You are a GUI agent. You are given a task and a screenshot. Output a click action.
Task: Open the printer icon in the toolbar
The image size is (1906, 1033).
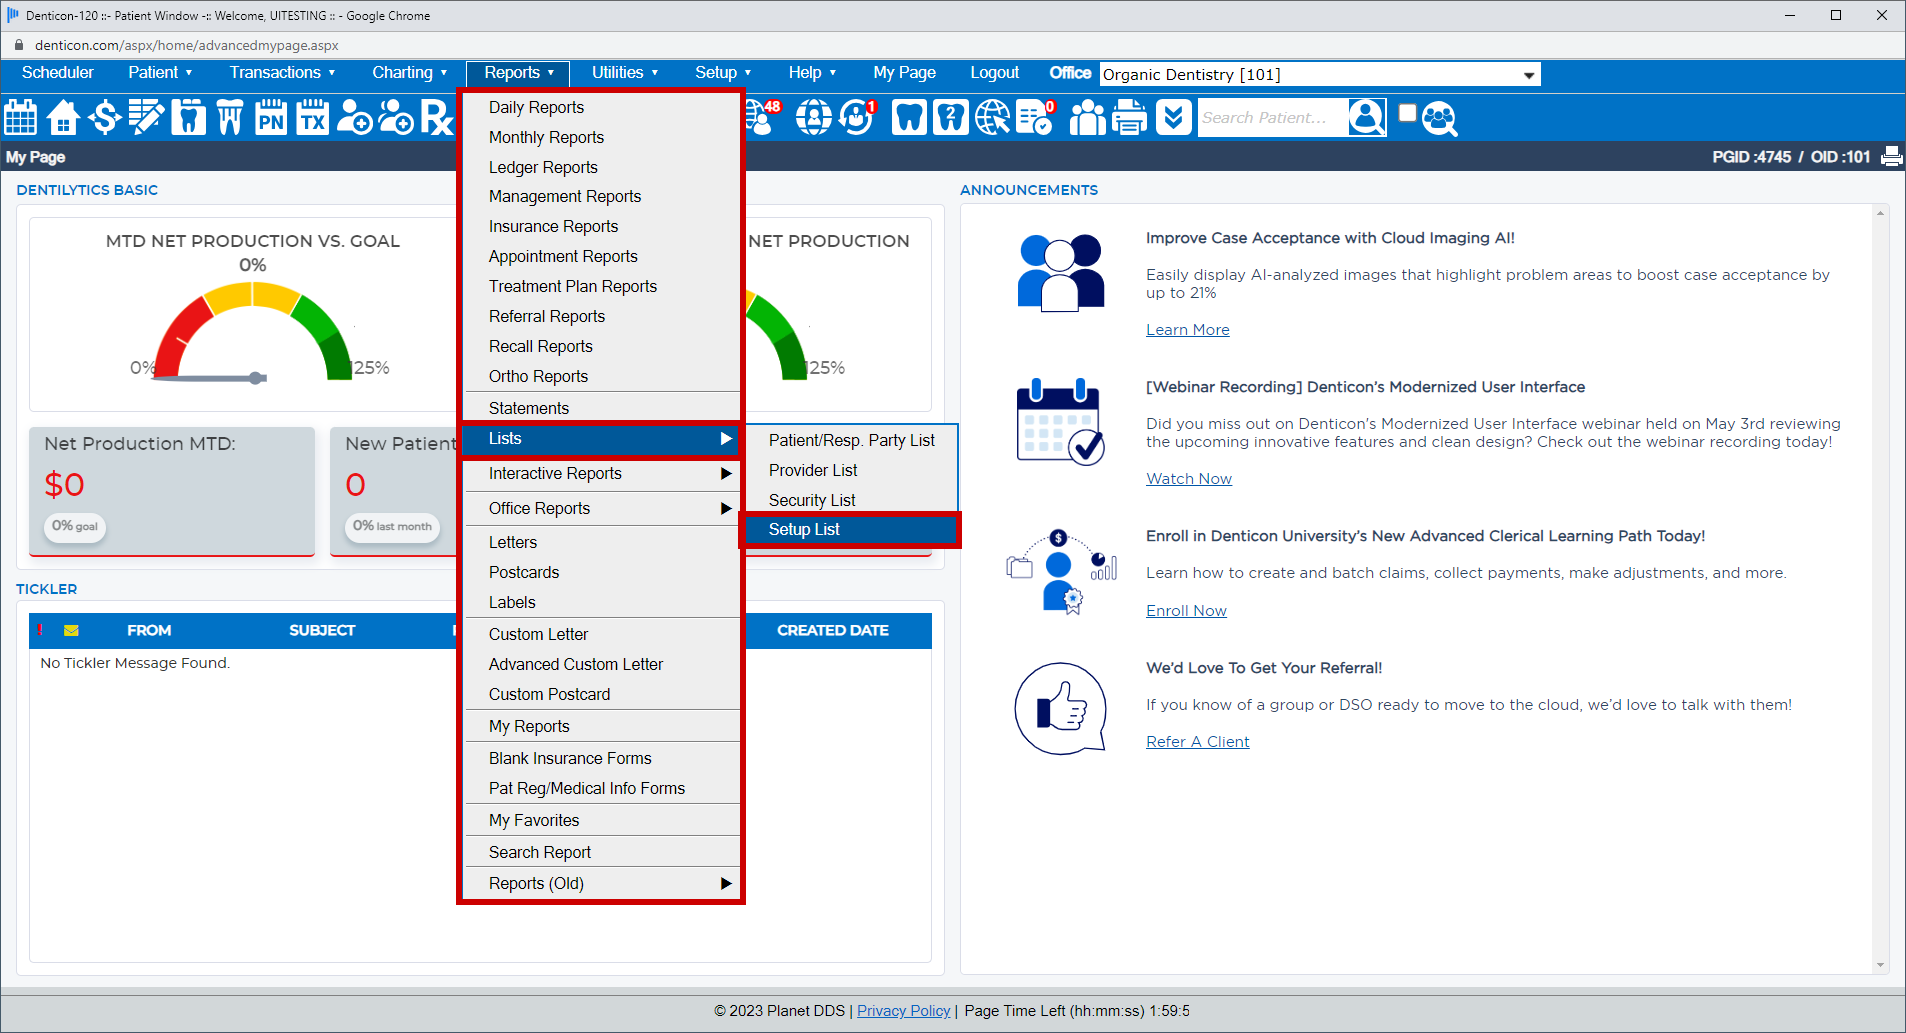tap(1129, 117)
